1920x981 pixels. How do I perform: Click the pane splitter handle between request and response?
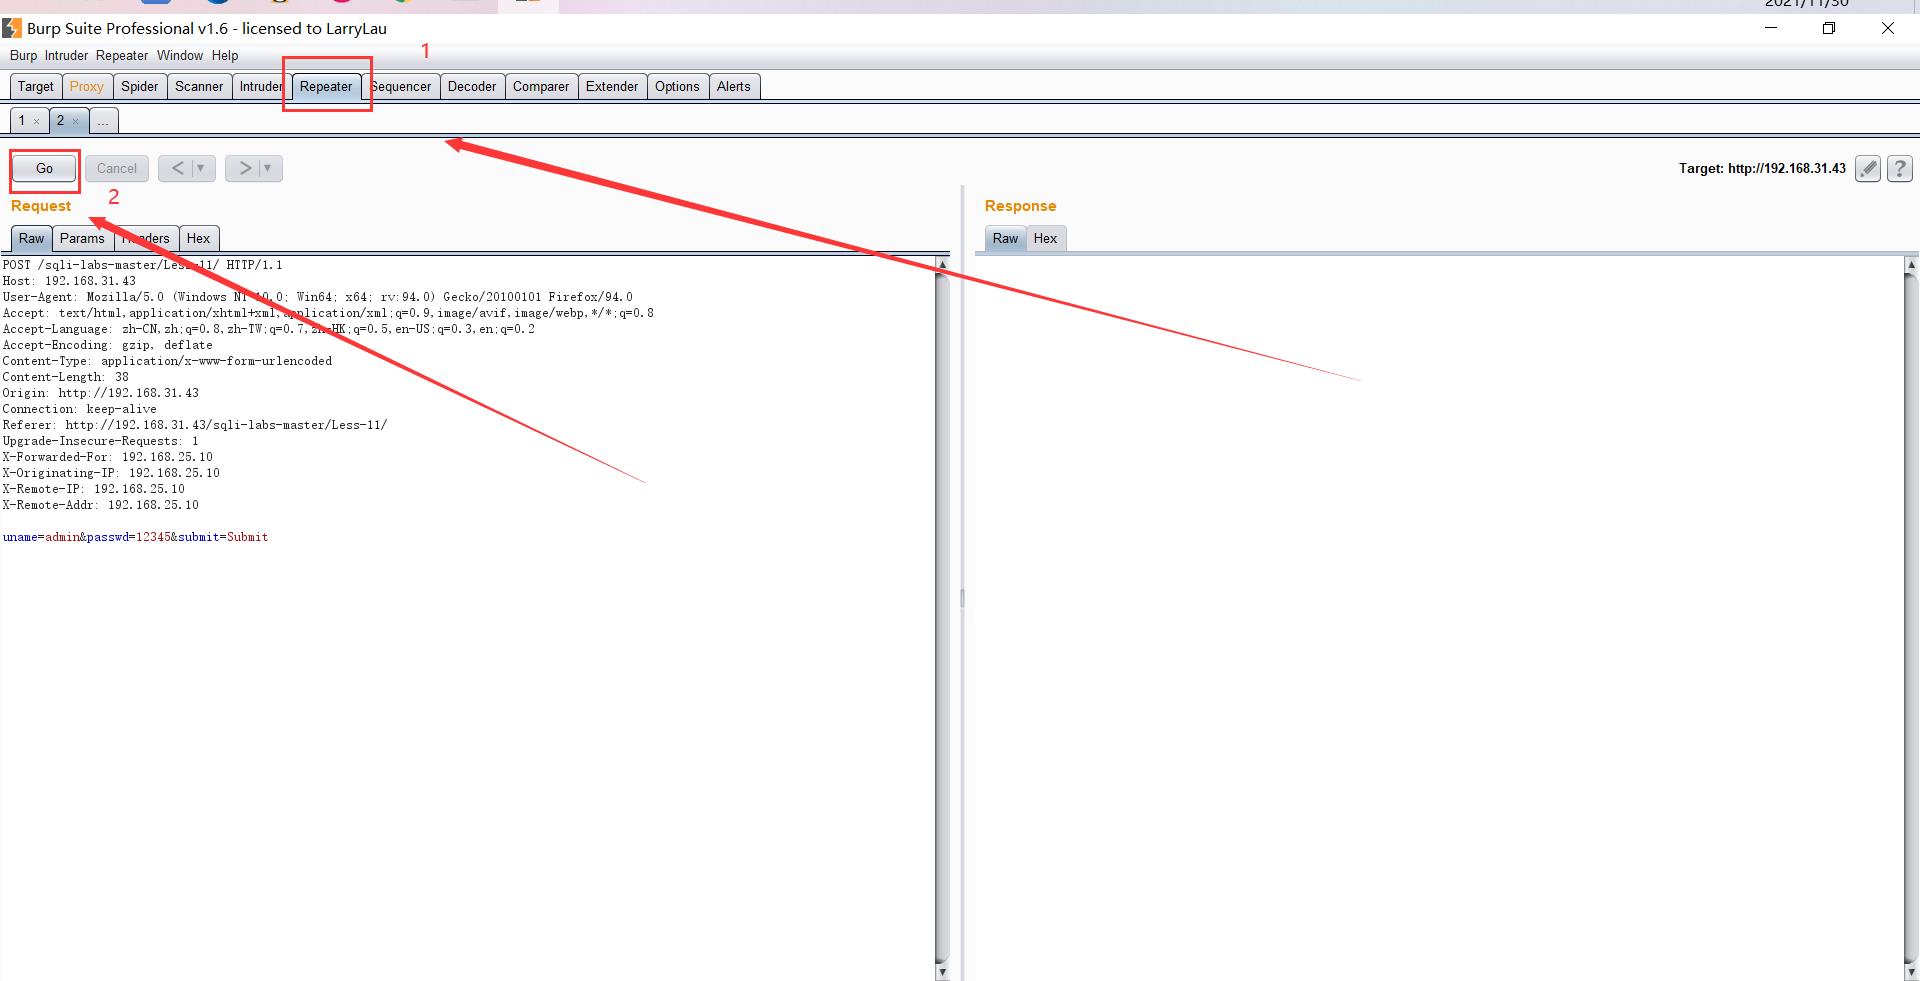tap(962, 598)
